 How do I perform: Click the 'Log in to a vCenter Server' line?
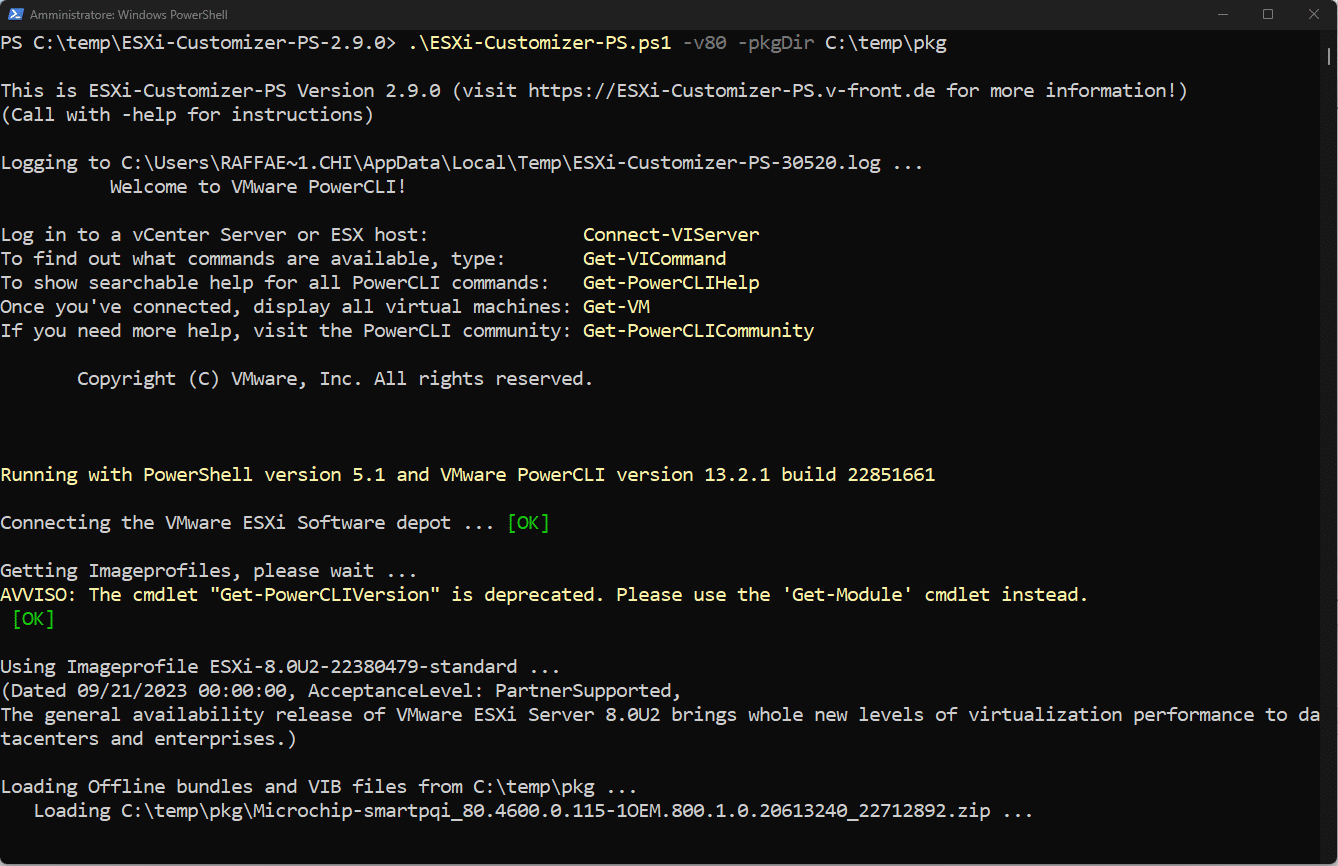(x=214, y=235)
